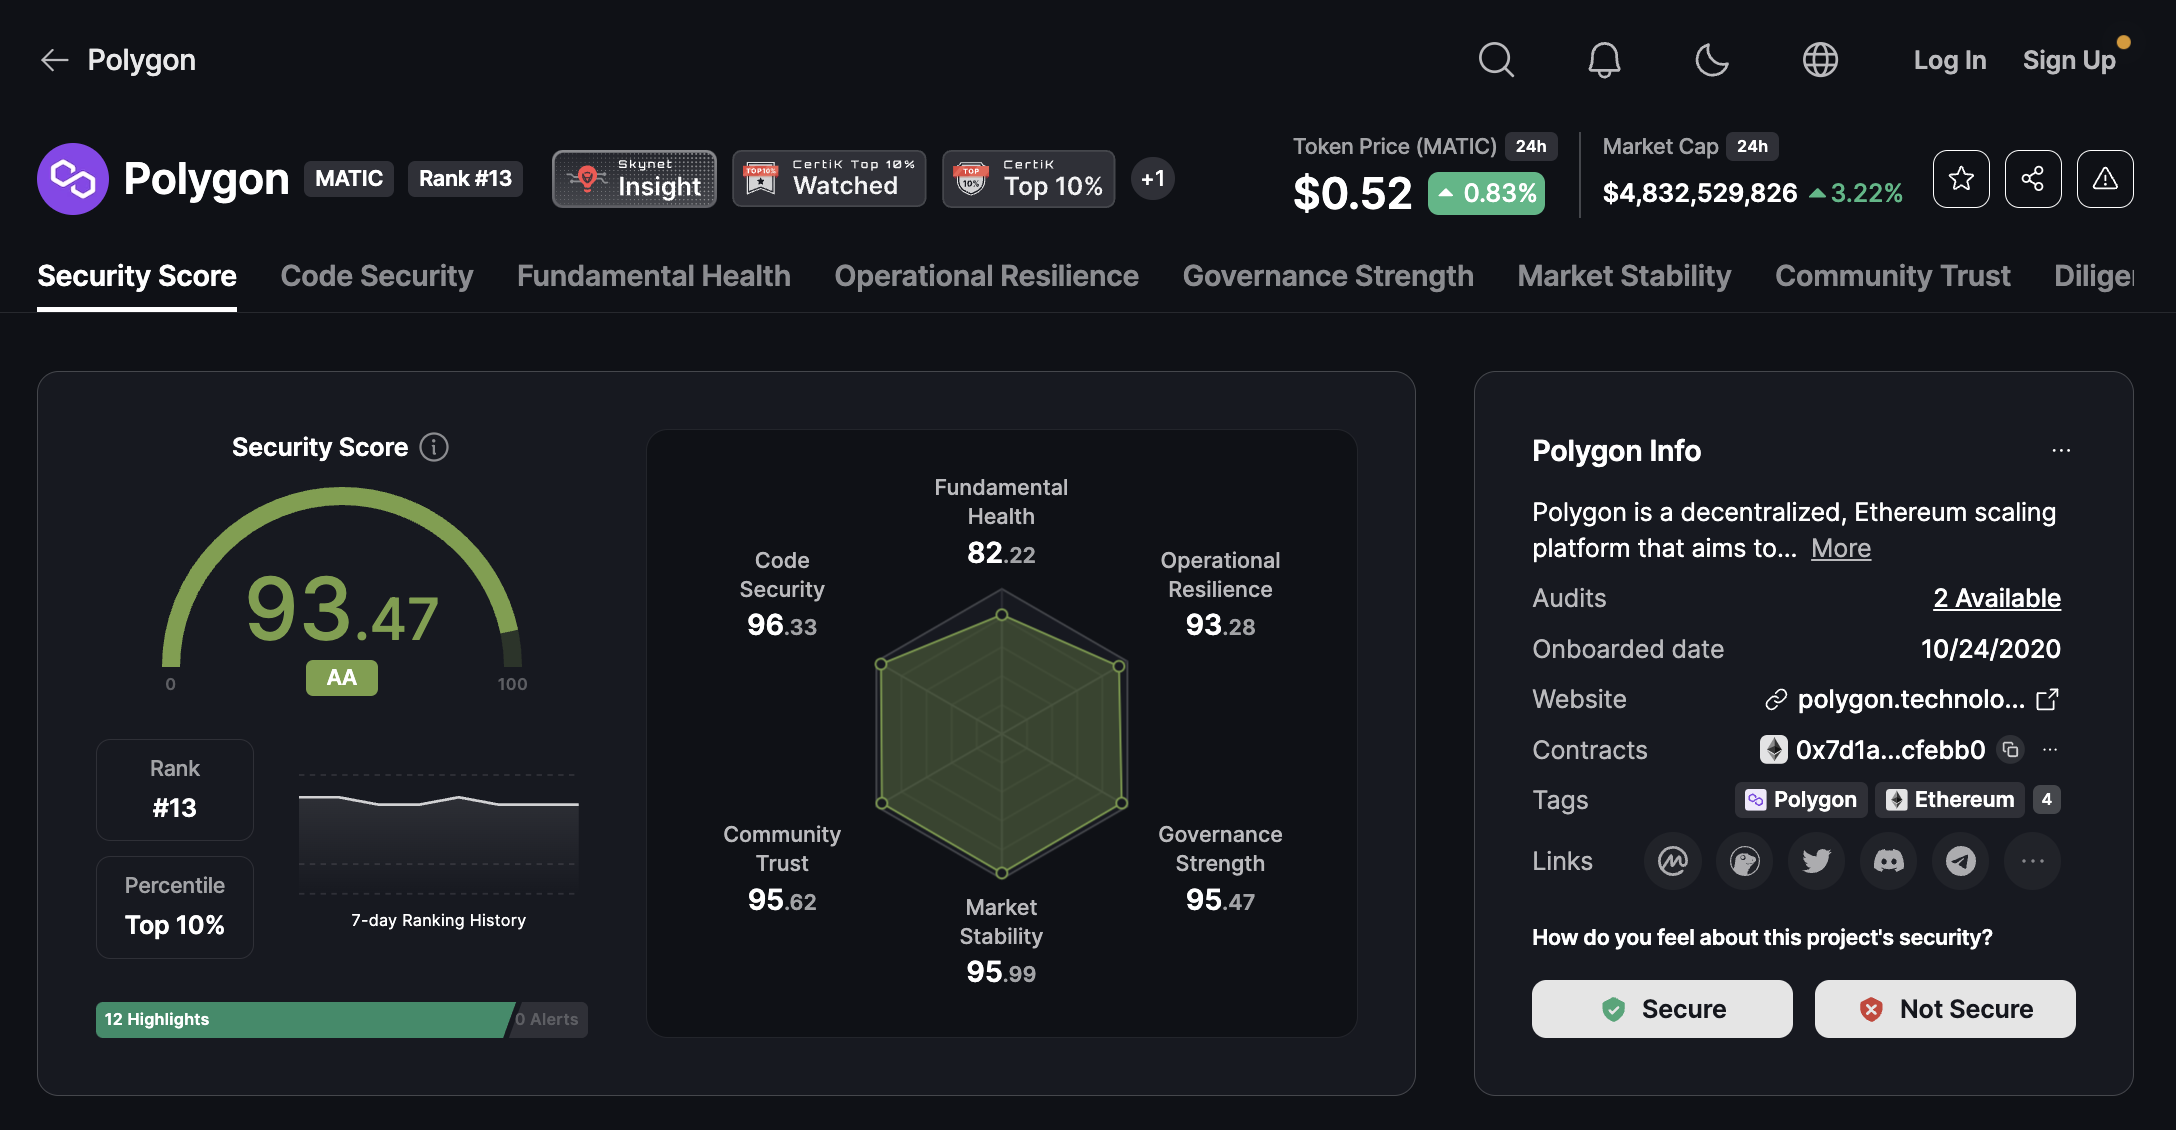
Task: Switch to the Fundamental Health tab
Action: tap(653, 274)
